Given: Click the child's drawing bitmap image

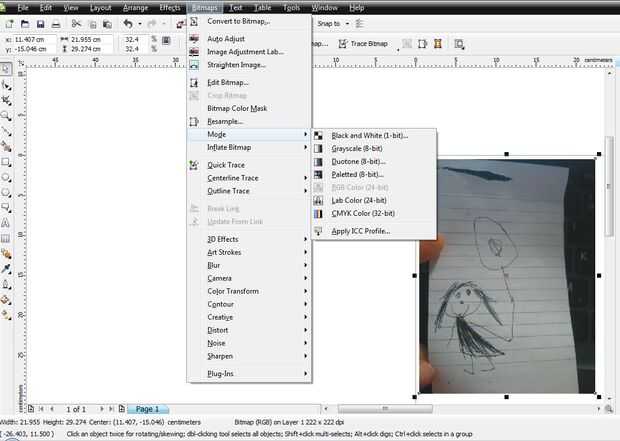Looking at the screenshot, I should (x=507, y=276).
